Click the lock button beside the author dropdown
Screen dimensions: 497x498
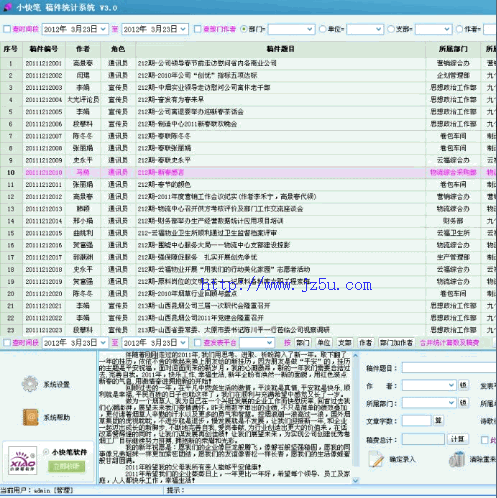(x=463, y=385)
